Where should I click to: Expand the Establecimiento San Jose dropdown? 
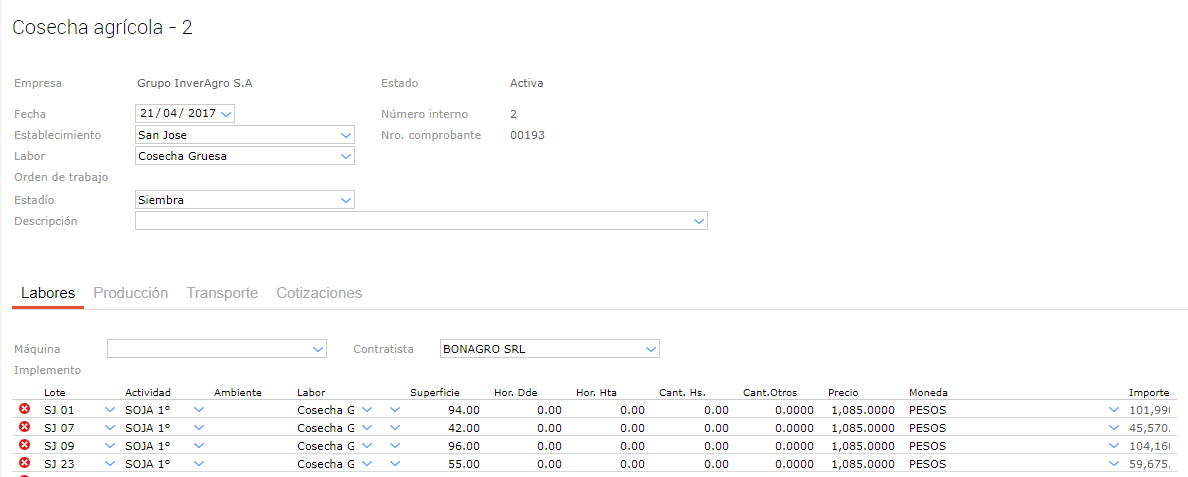(346, 135)
